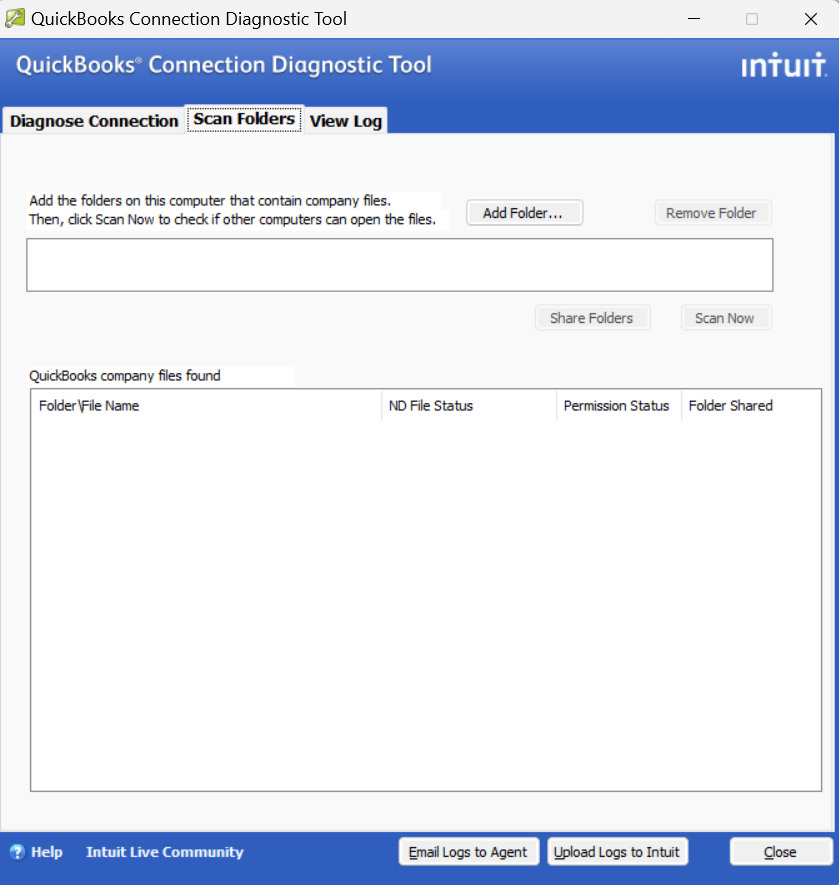The image size is (839, 885).
Task: Switch to the Diagnose Connection tab
Action: [x=92, y=120]
